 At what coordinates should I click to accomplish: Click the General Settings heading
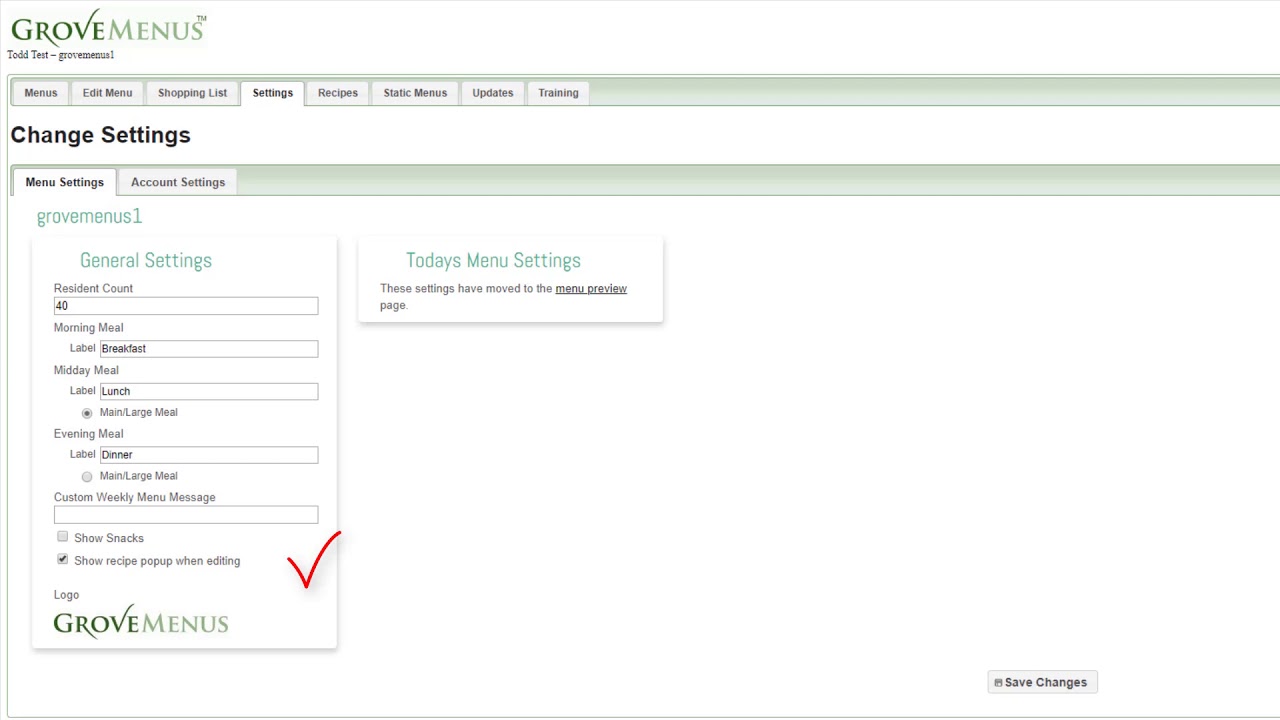click(146, 260)
